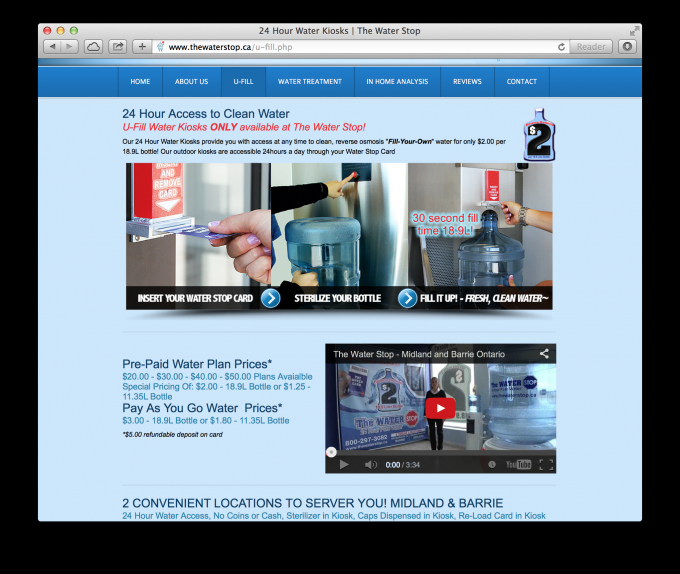Open the WATER TREATMENT menu item
This screenshot has width=680, height=574.
tap(309, 81)
